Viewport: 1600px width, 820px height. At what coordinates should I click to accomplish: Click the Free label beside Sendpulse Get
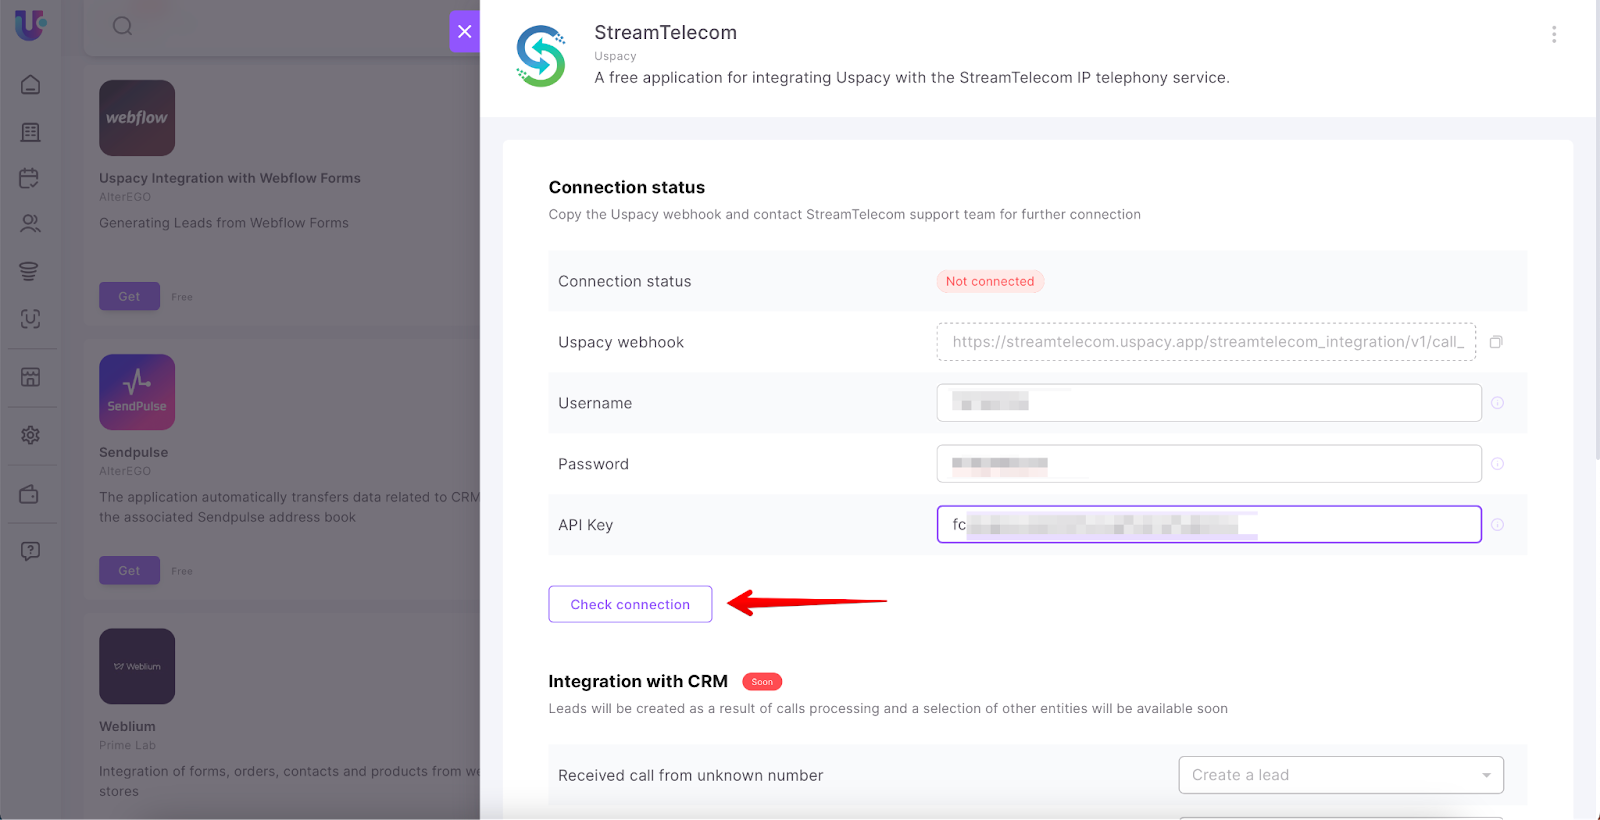[x=182, y=571]
